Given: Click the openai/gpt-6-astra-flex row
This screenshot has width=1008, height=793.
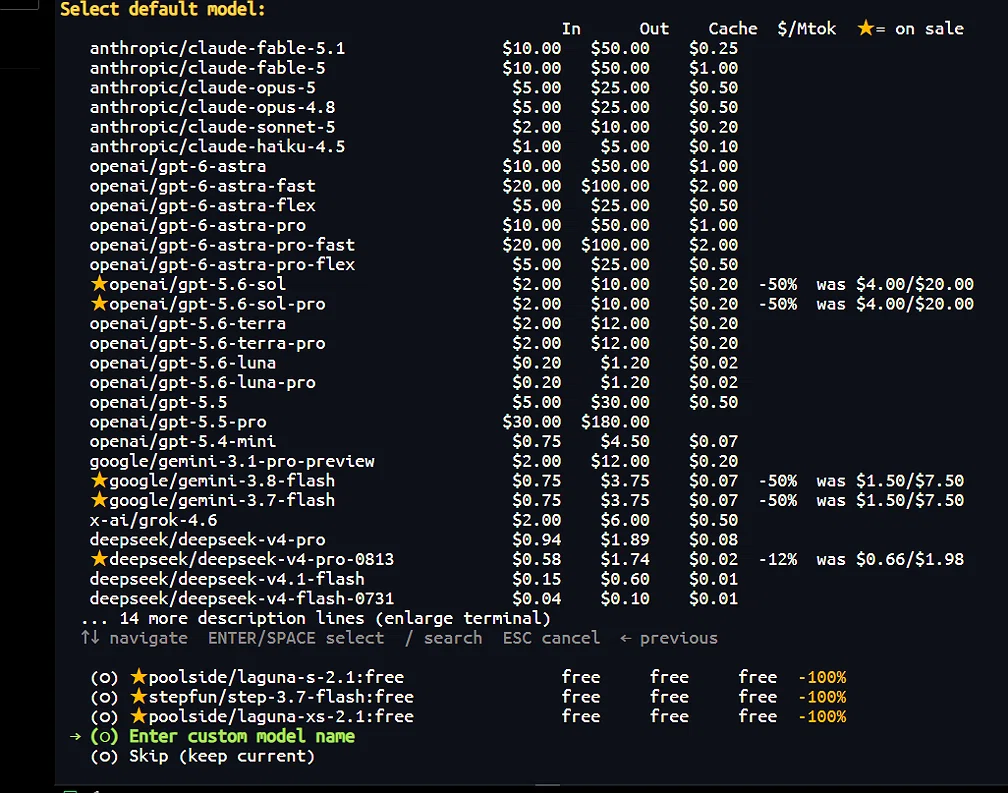Looking at the screenshot, I should pos(414,206).
